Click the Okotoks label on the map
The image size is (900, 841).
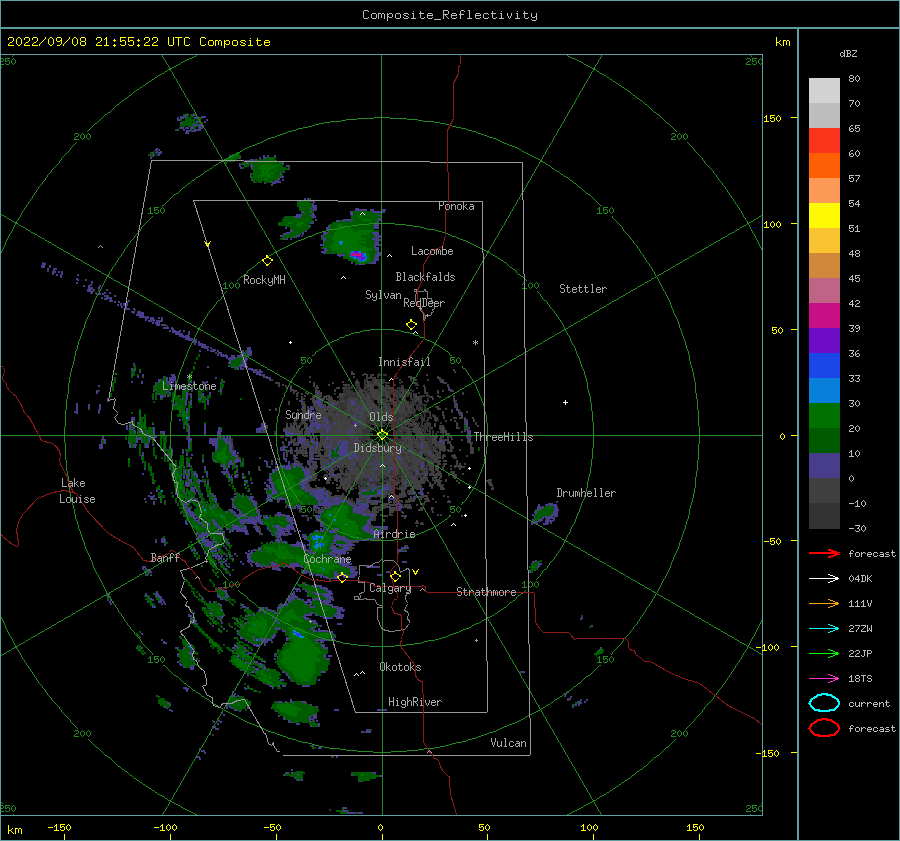coord(400,667)
